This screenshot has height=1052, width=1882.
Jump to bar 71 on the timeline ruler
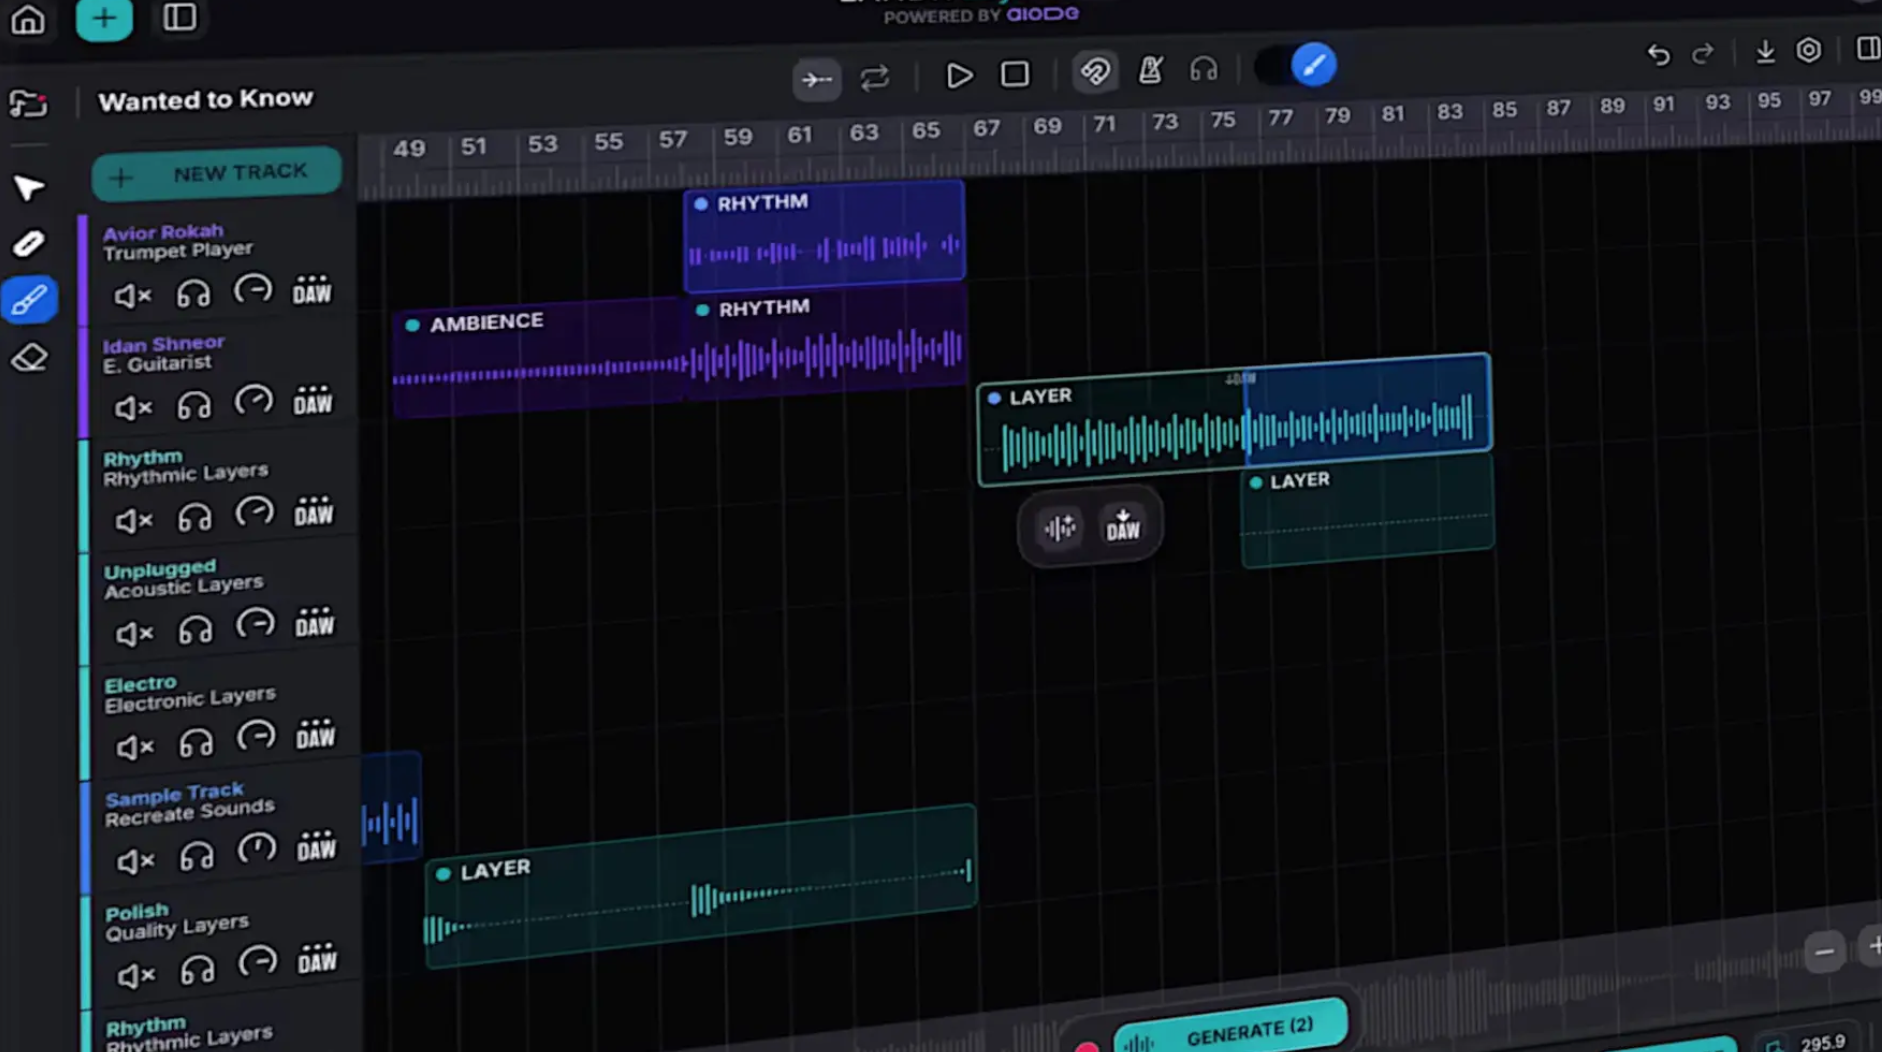pyautogui.click(x=1104, y=124)
